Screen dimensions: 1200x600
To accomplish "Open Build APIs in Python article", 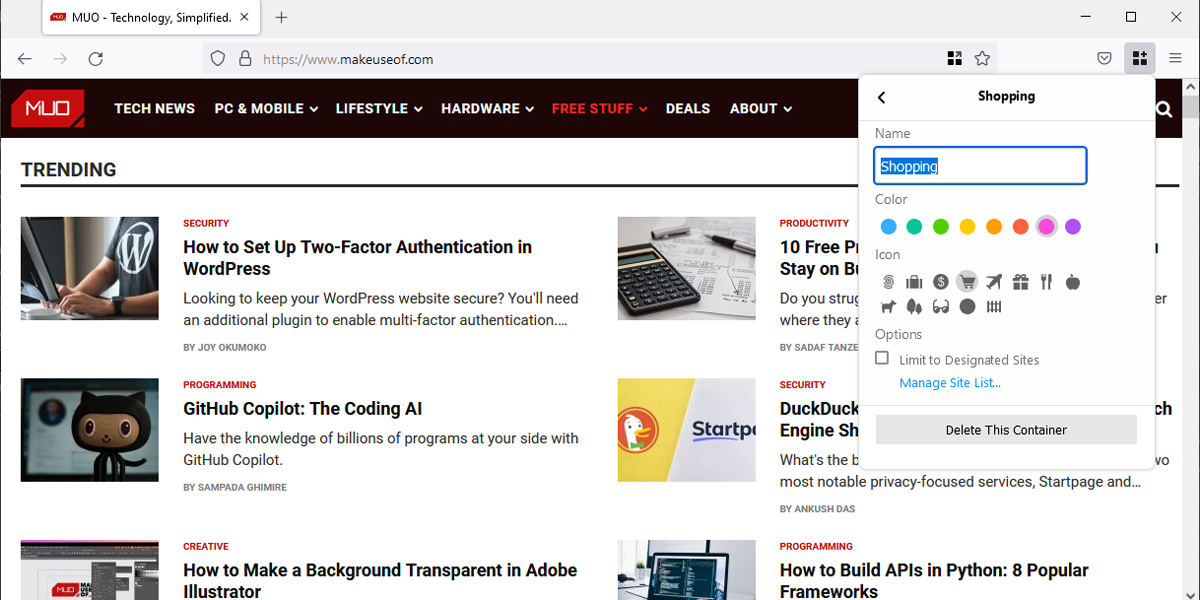I will click(934, 580).
